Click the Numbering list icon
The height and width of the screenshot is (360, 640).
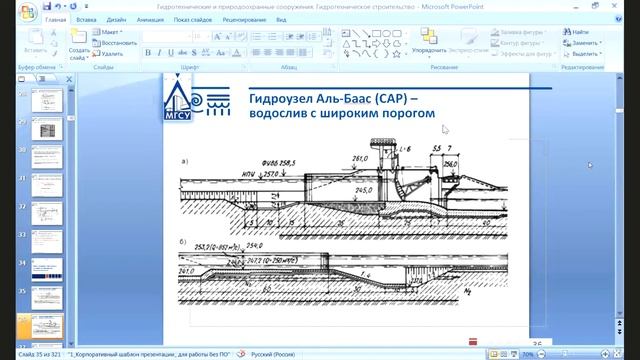[273, 37]
